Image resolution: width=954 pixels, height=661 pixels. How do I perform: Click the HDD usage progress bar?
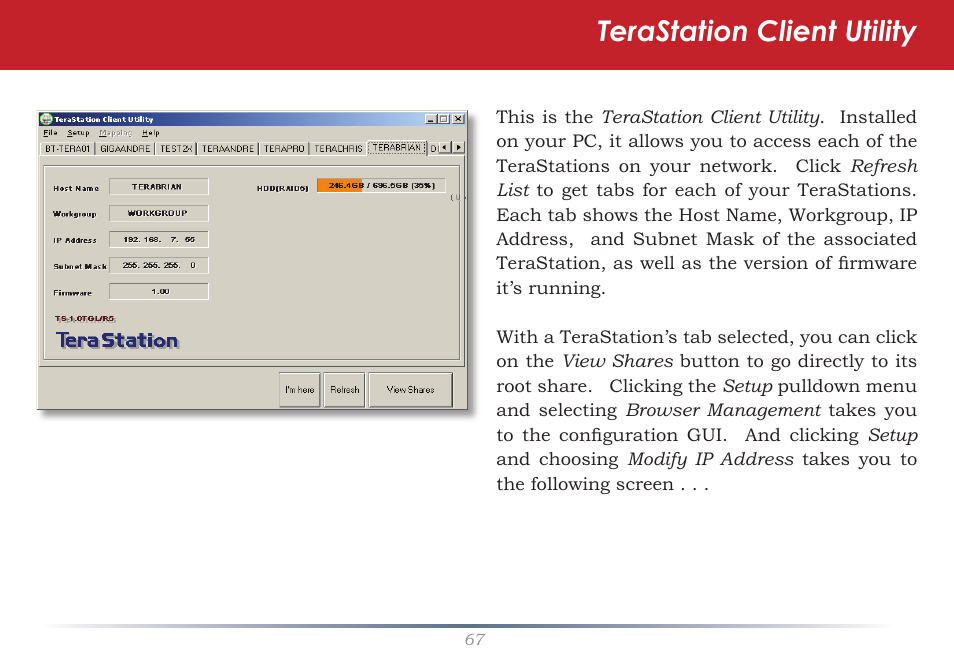pyautogui.click(x=381, y=186)
